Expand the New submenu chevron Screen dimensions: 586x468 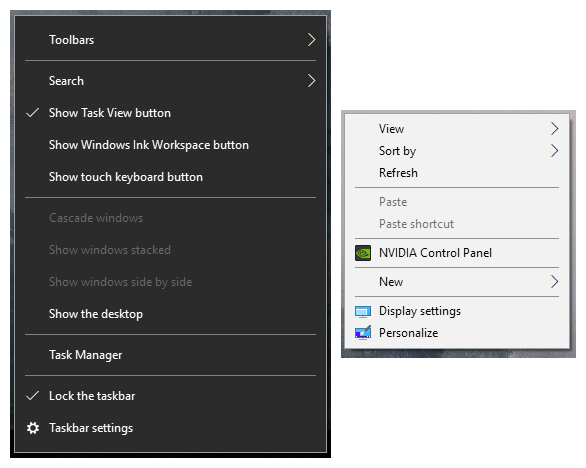(555, 282)
